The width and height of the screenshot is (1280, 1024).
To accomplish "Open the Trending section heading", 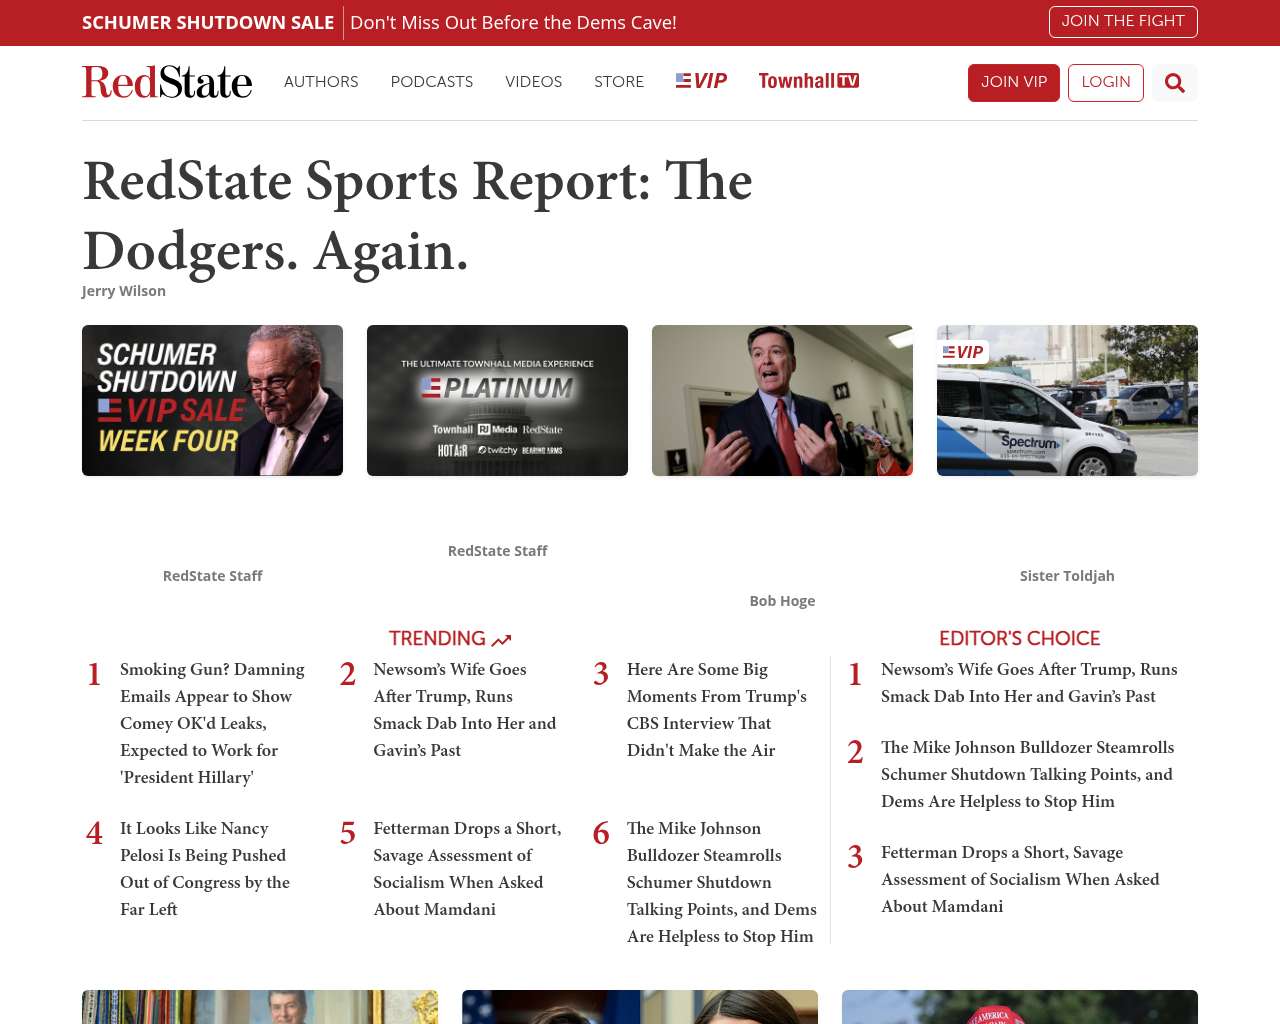I will (x=450, y=639).
